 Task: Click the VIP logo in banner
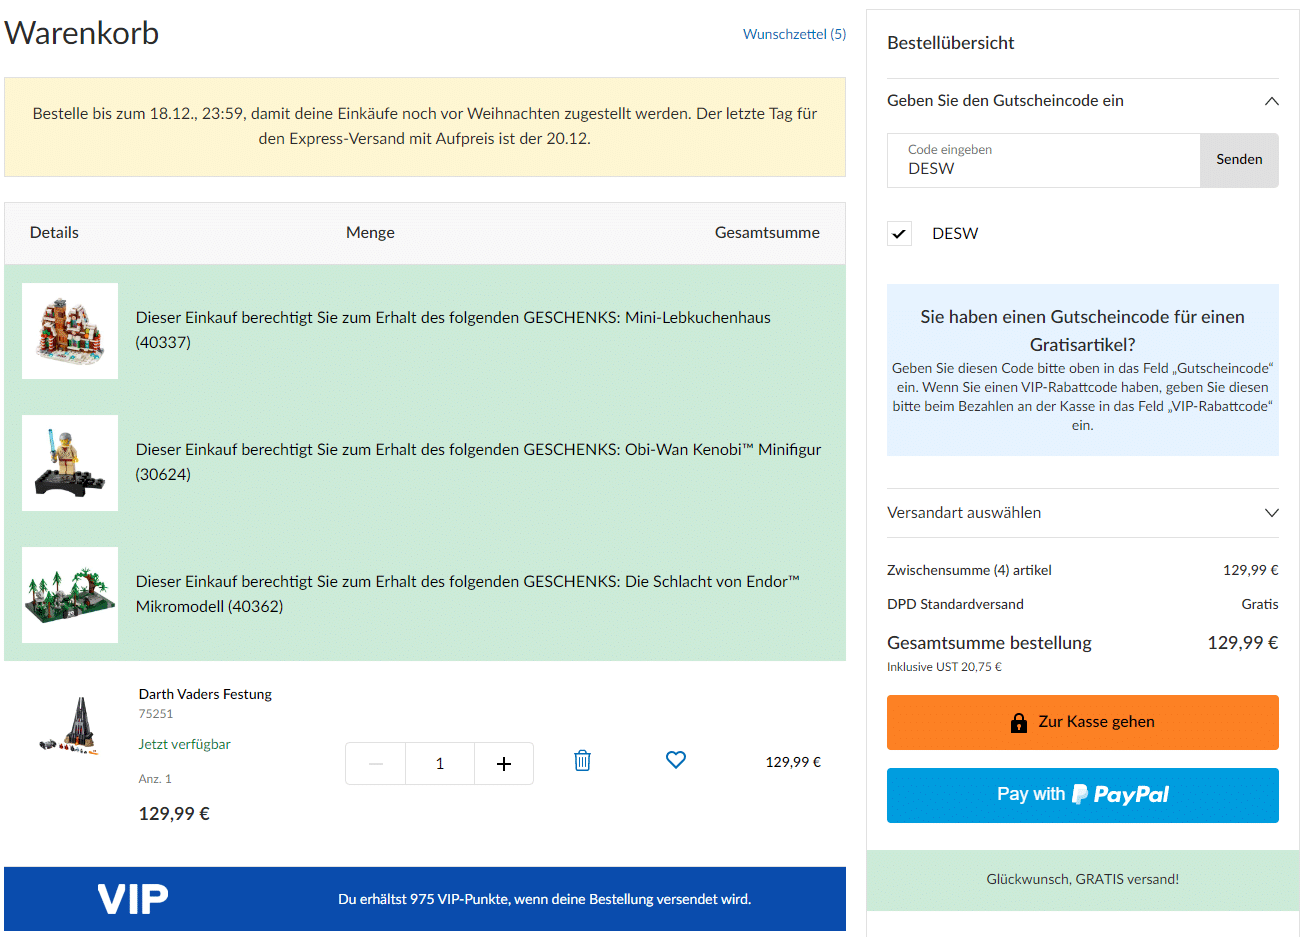point(133,899)
